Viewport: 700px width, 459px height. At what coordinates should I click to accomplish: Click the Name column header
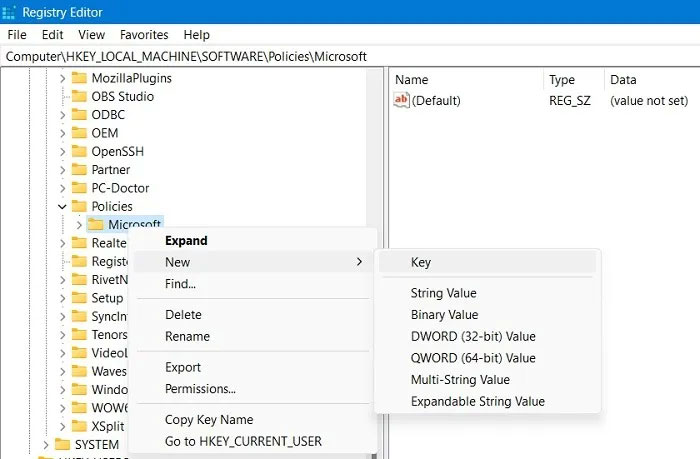click(412, 80)
